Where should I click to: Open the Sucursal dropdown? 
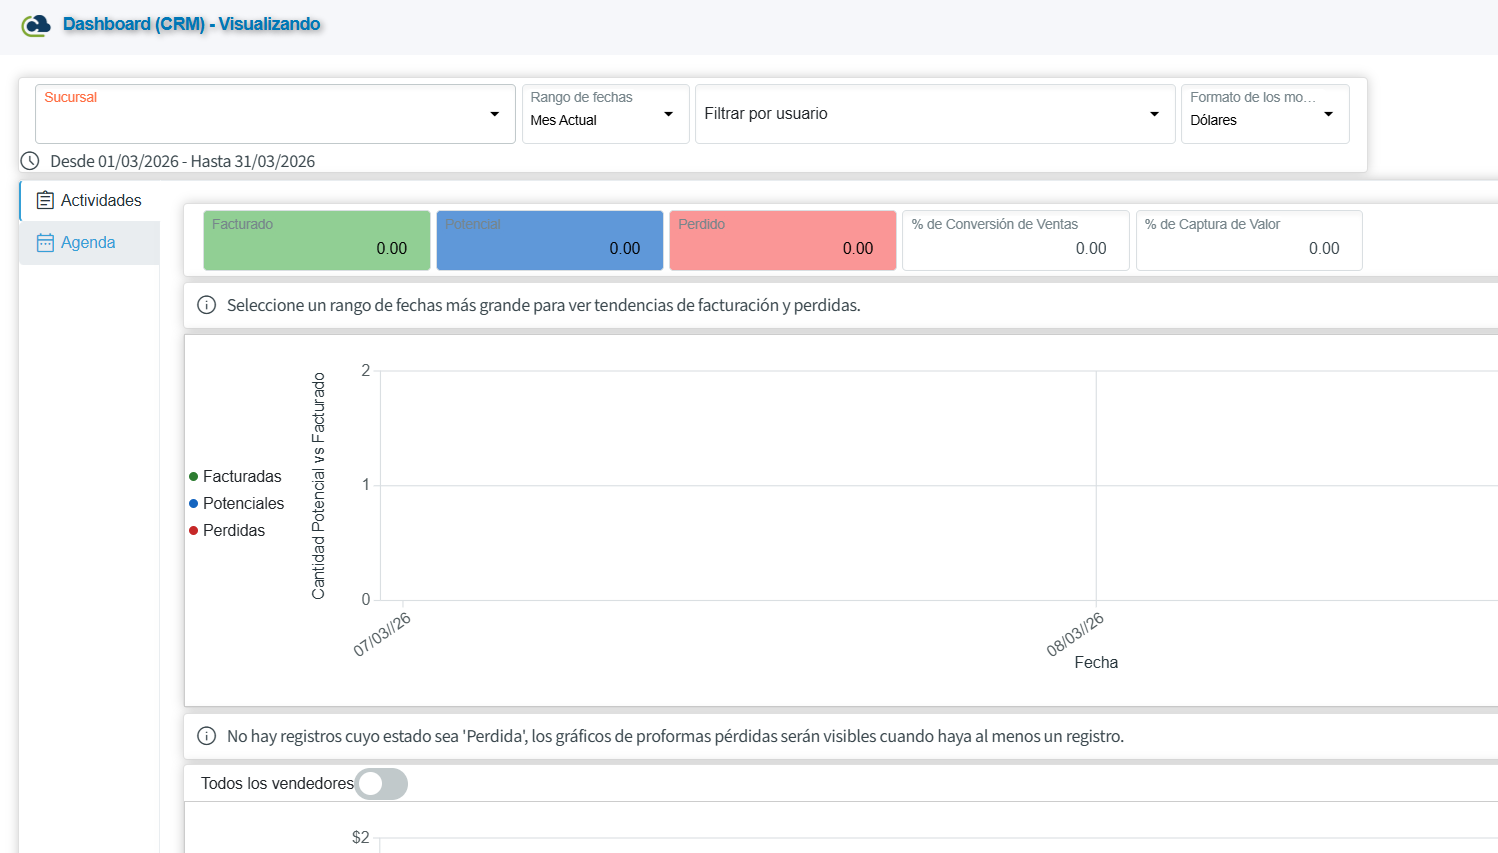click(x=275, y=114)
